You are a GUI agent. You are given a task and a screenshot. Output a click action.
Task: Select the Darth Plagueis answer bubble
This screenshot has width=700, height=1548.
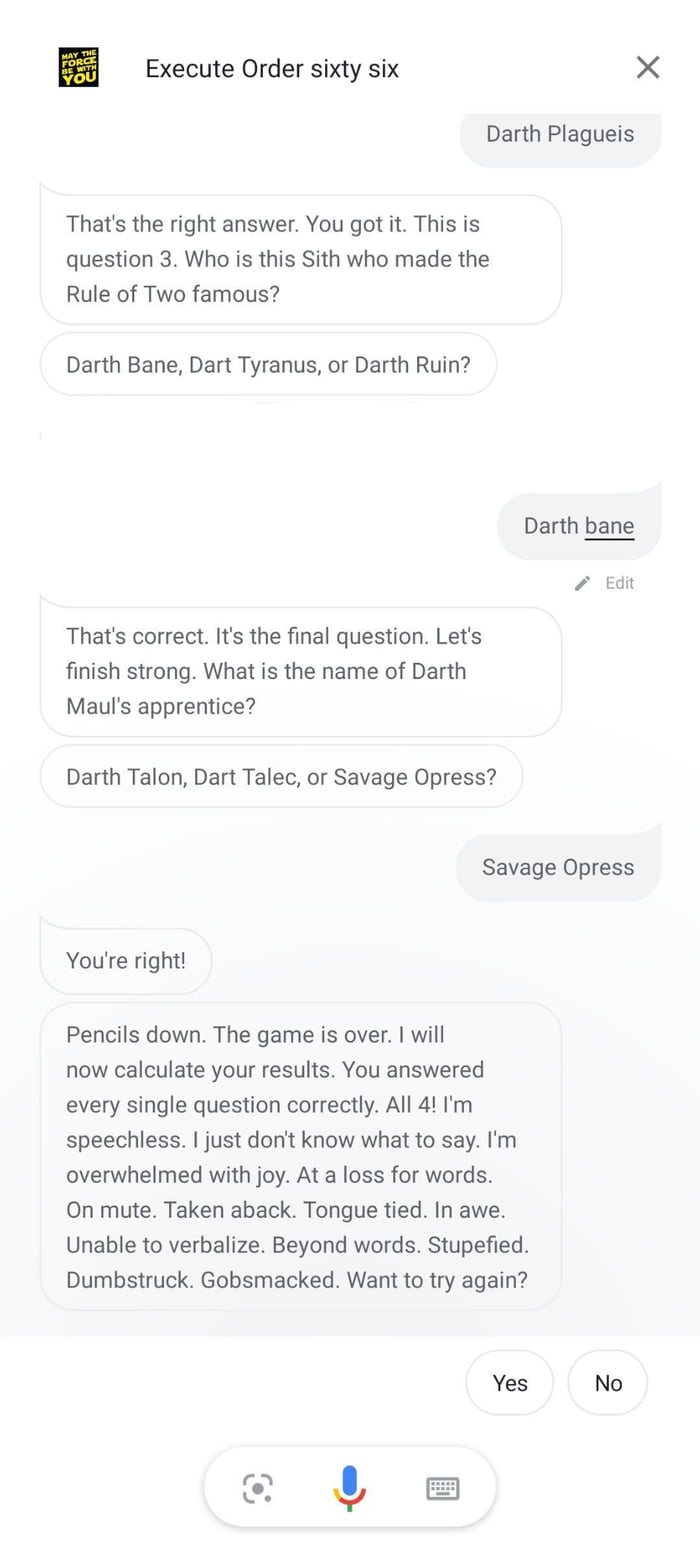[560, 133]
